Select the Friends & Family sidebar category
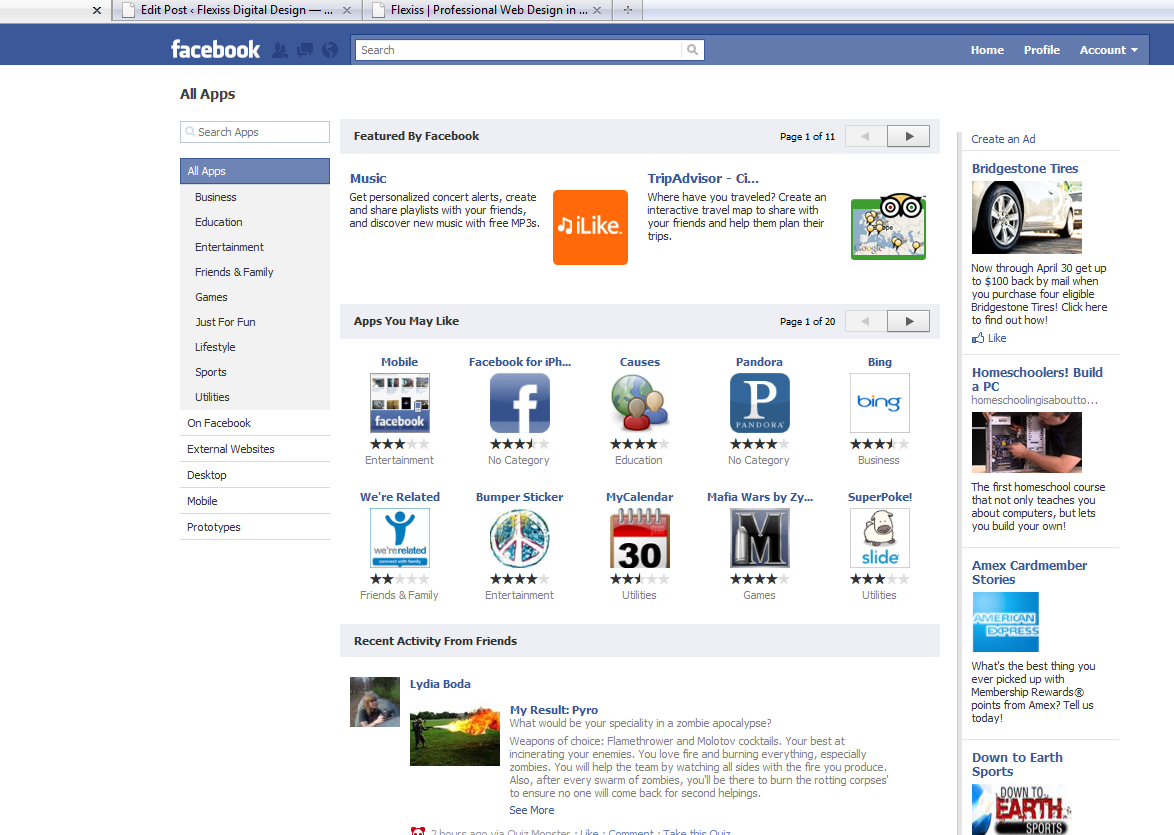Viewport: 1174px width, 835px height. pos(234,272)
